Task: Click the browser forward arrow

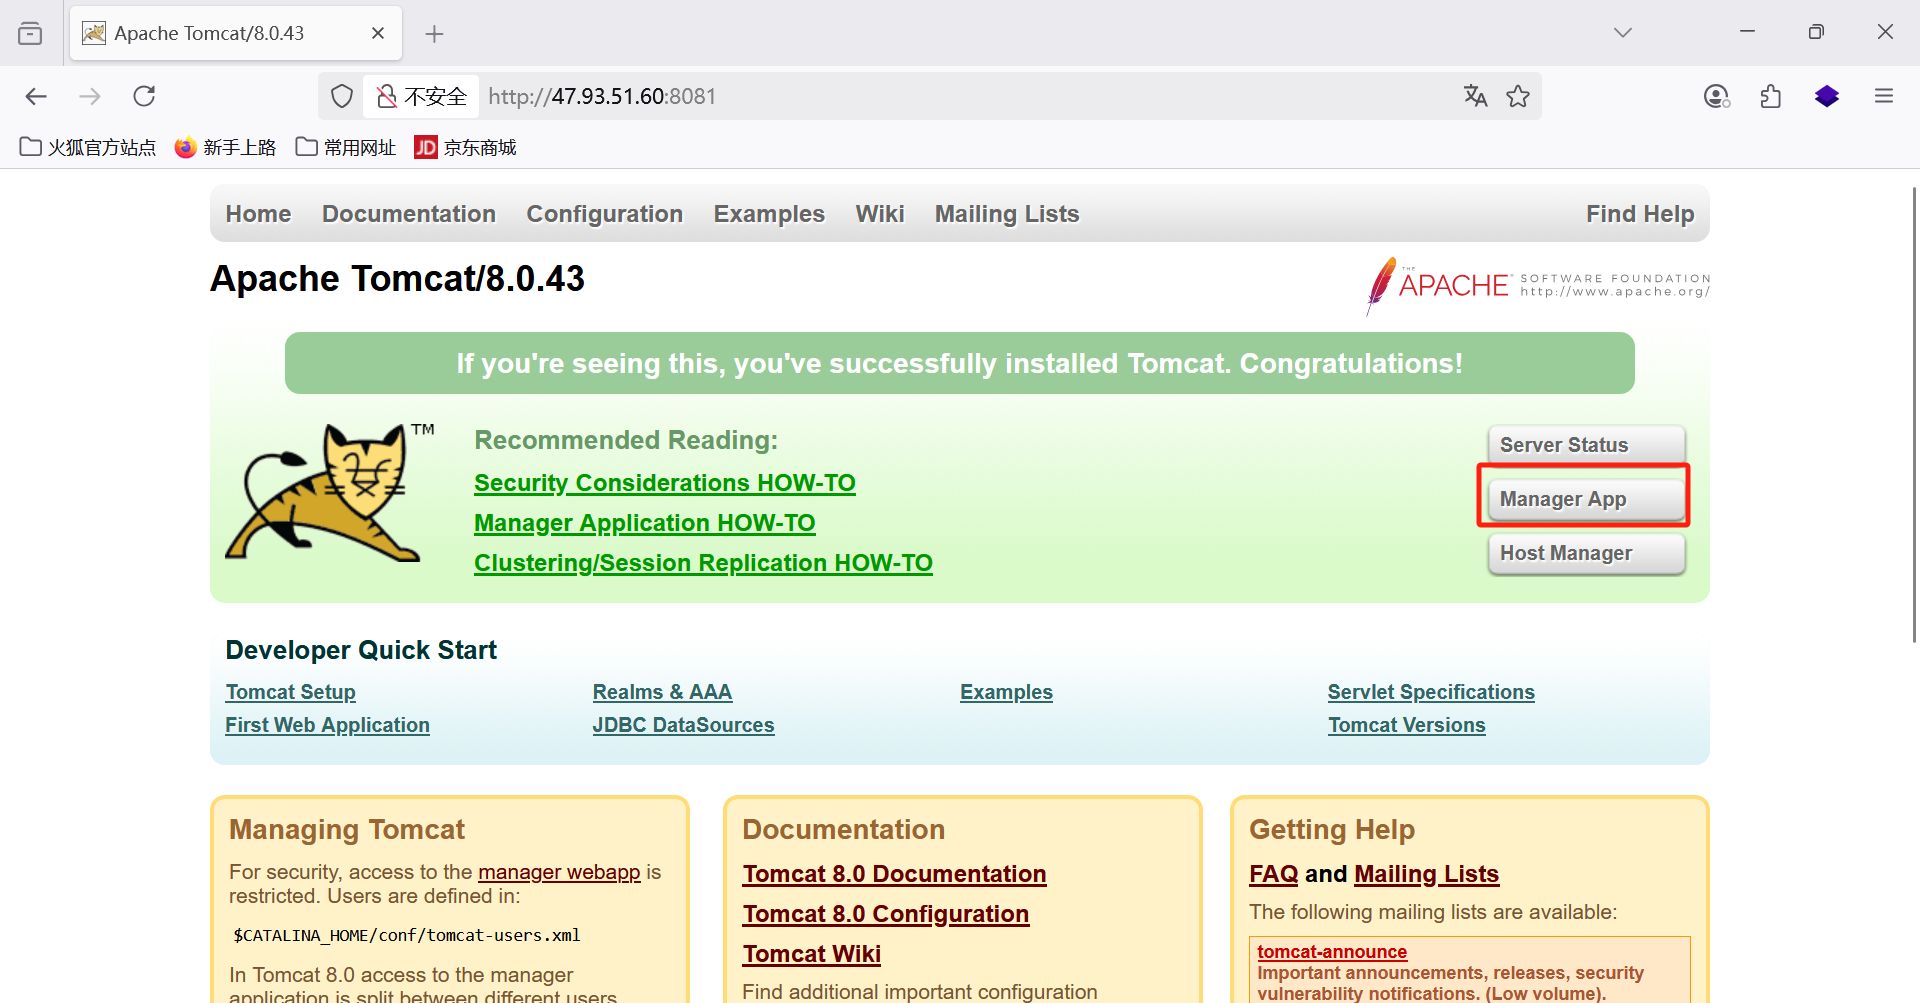Action: 90,96
